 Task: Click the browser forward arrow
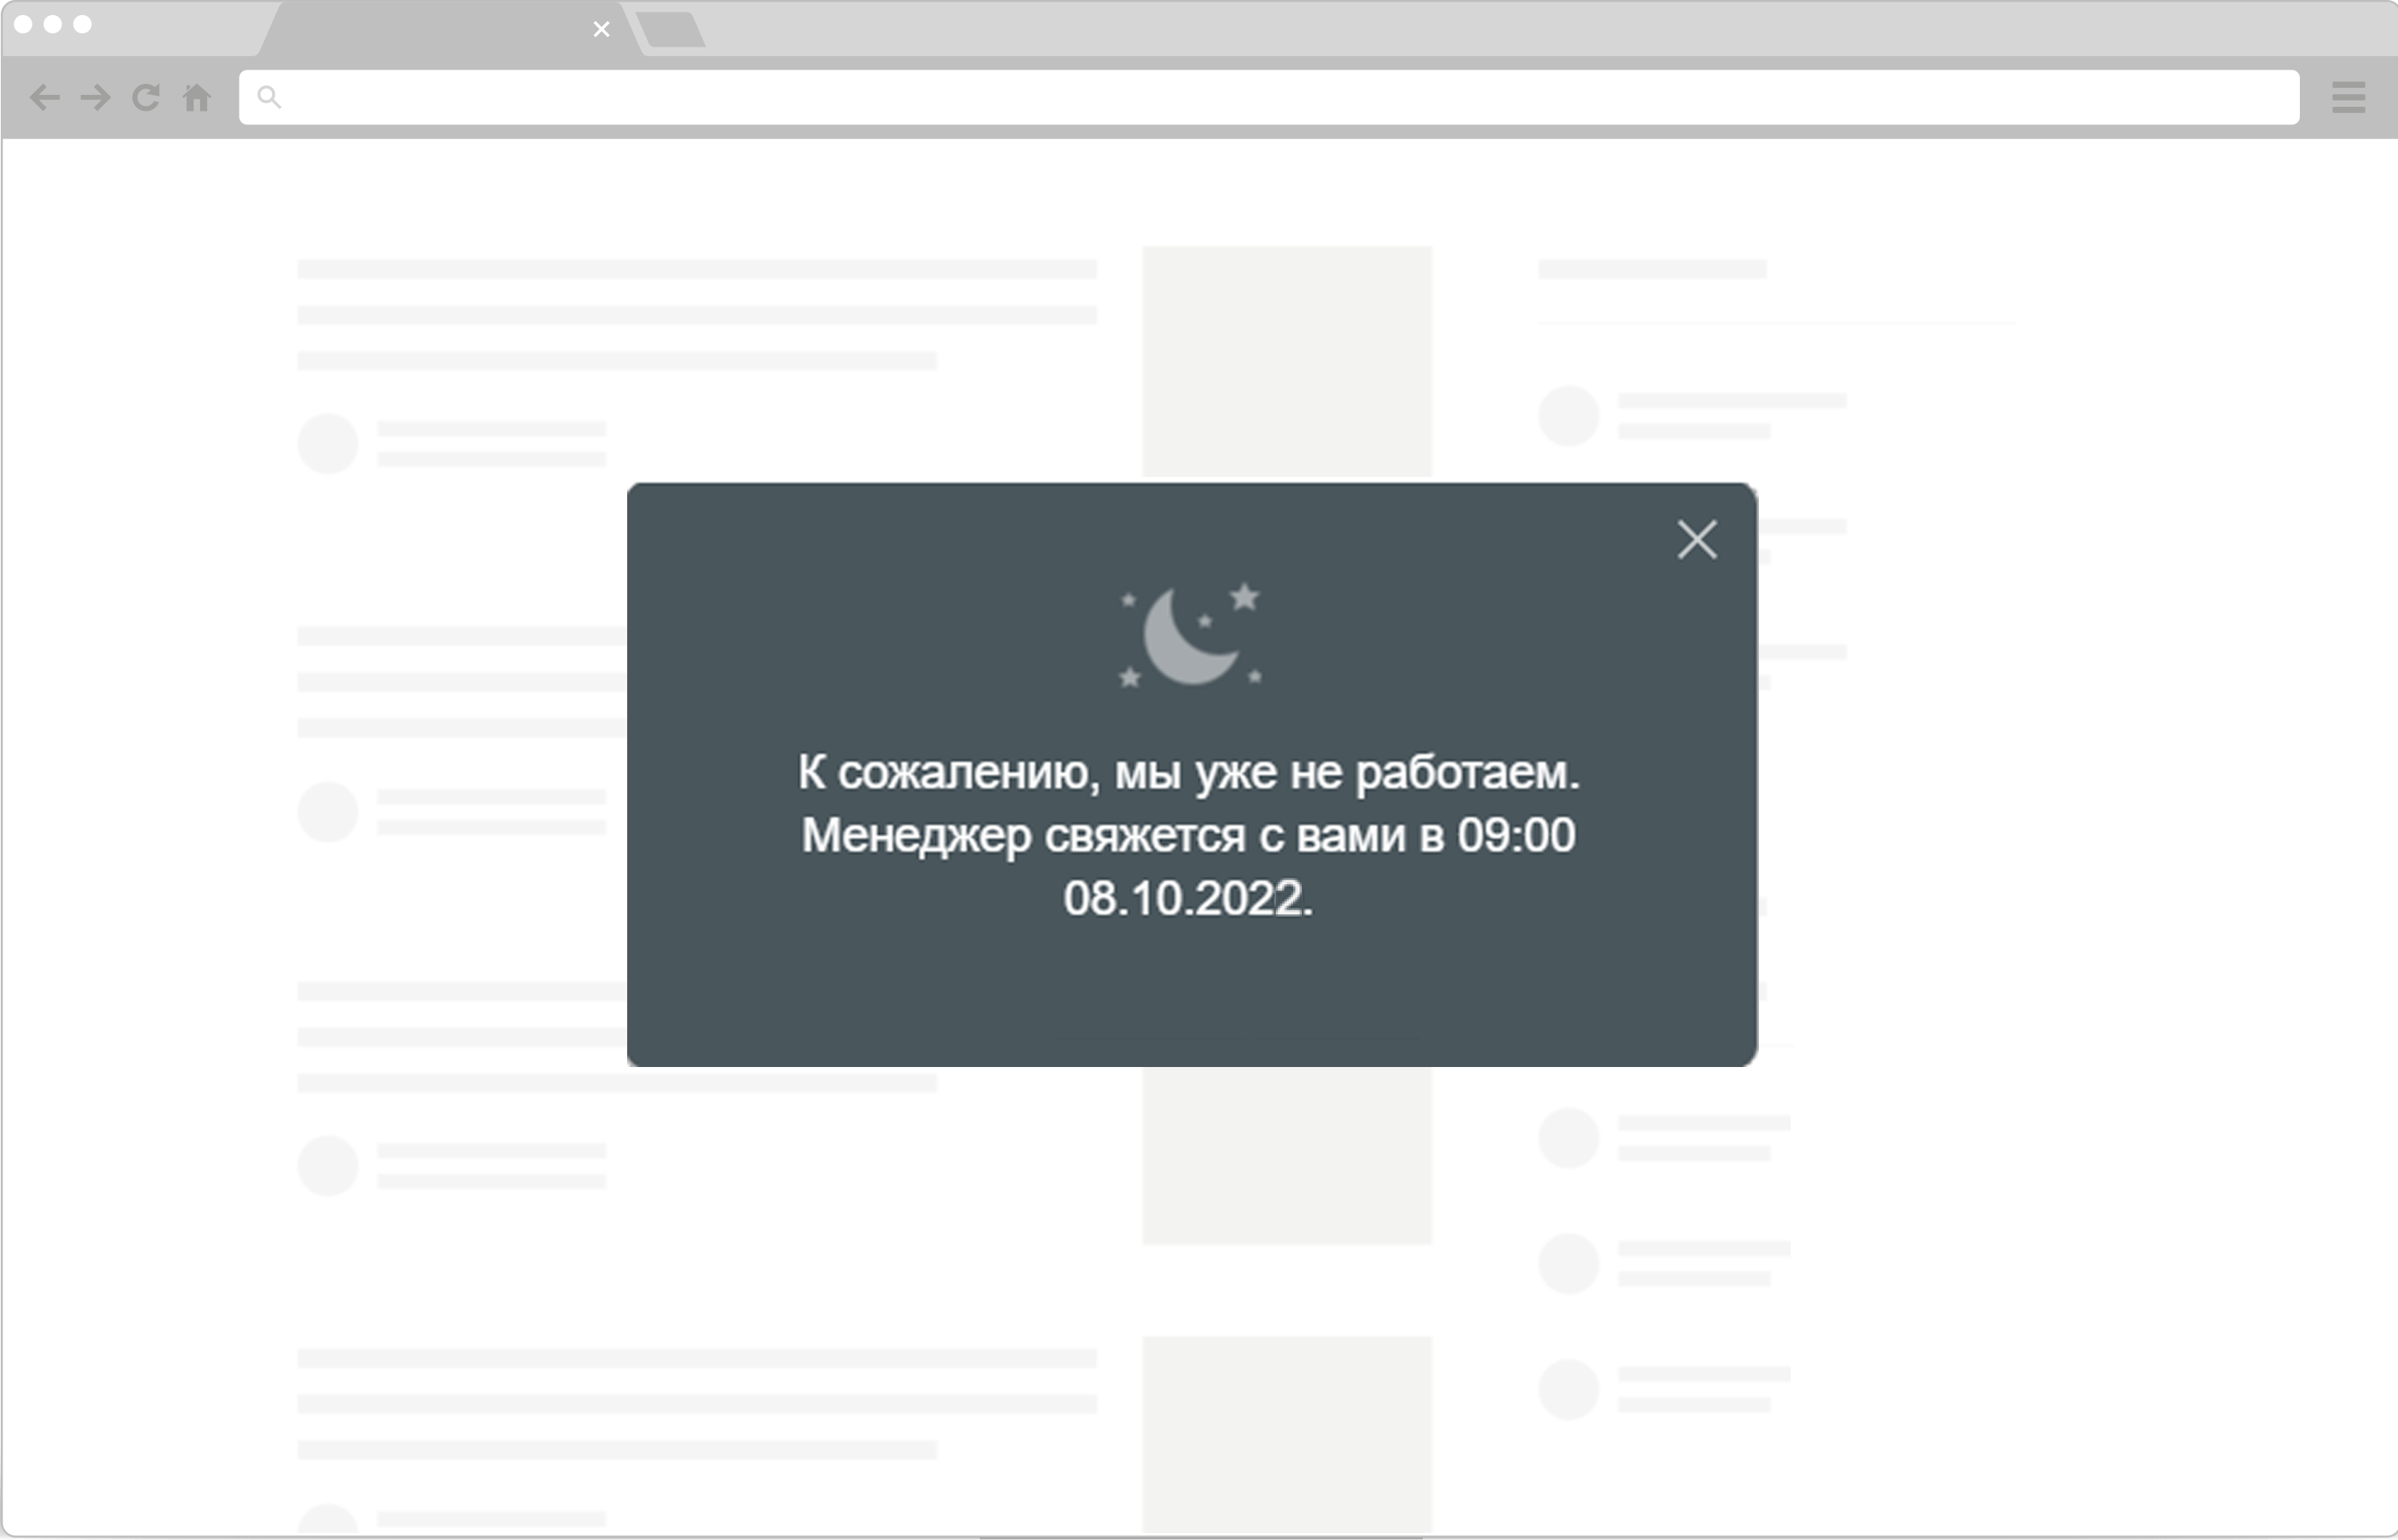tap(96, 97)
